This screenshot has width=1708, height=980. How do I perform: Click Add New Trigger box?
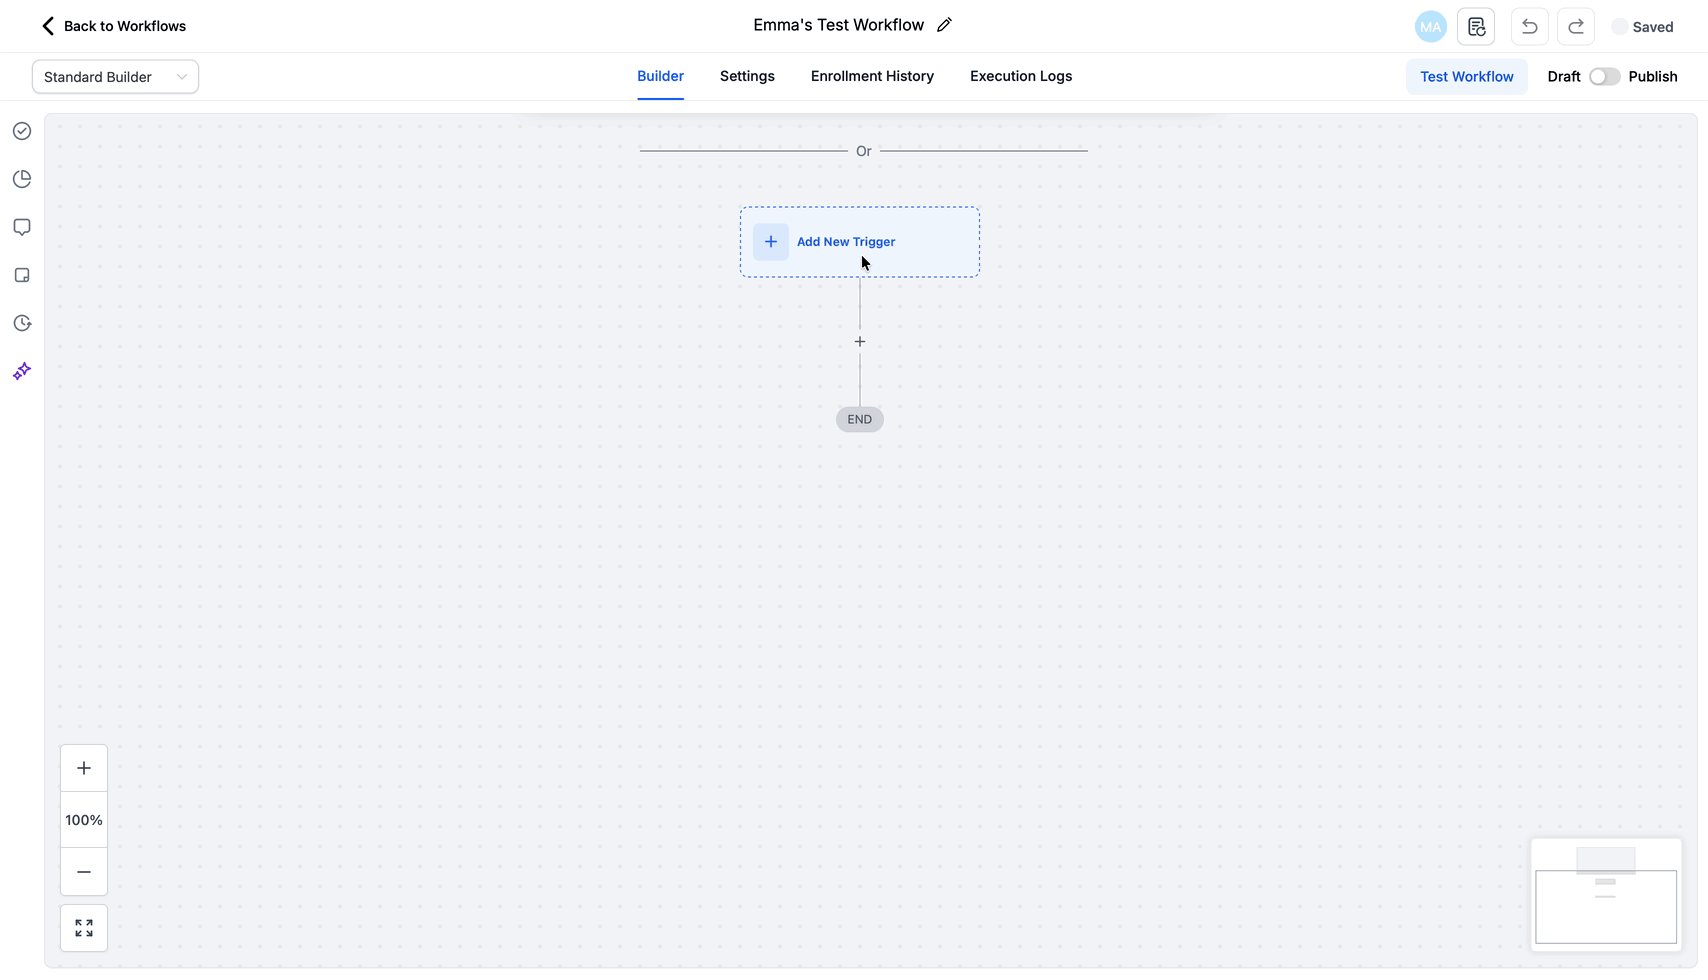859,242
